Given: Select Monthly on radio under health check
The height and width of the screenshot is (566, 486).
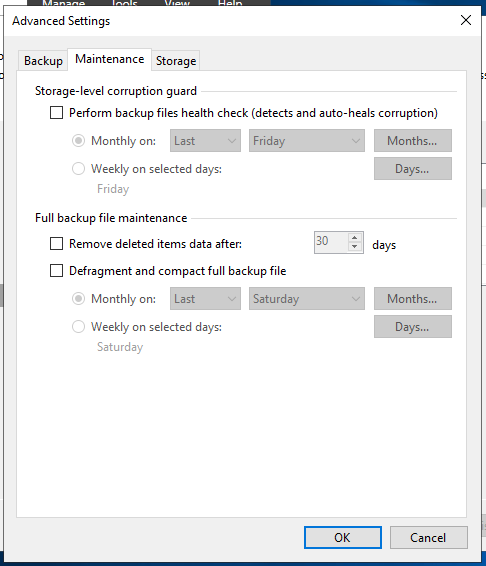Looking at the screenshot, I should [x=78, y=140].
